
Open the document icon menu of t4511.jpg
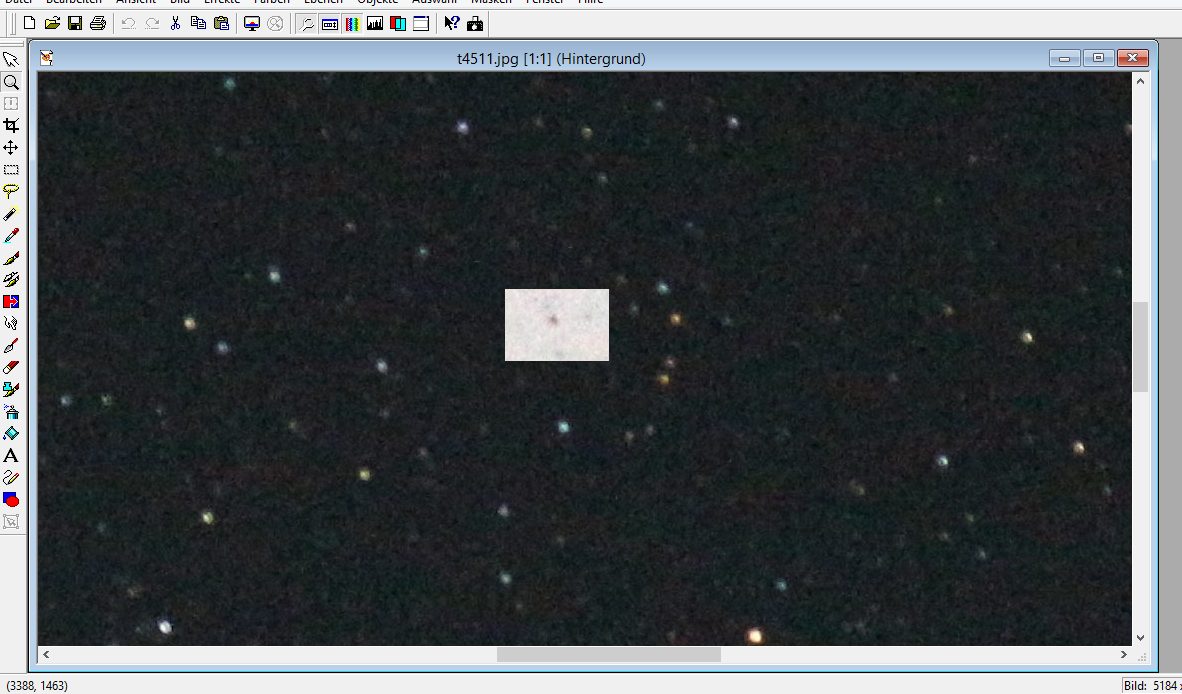pos(47,59)
